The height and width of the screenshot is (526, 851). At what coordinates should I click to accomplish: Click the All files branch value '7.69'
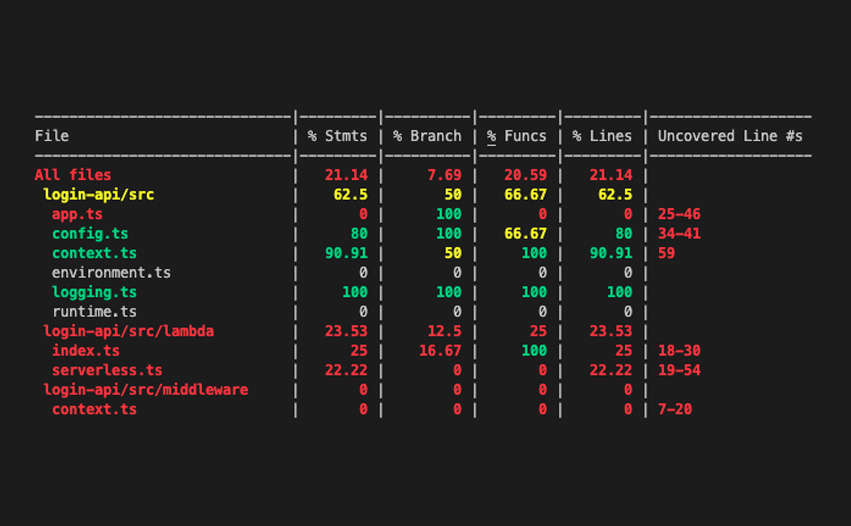point(444,175)
